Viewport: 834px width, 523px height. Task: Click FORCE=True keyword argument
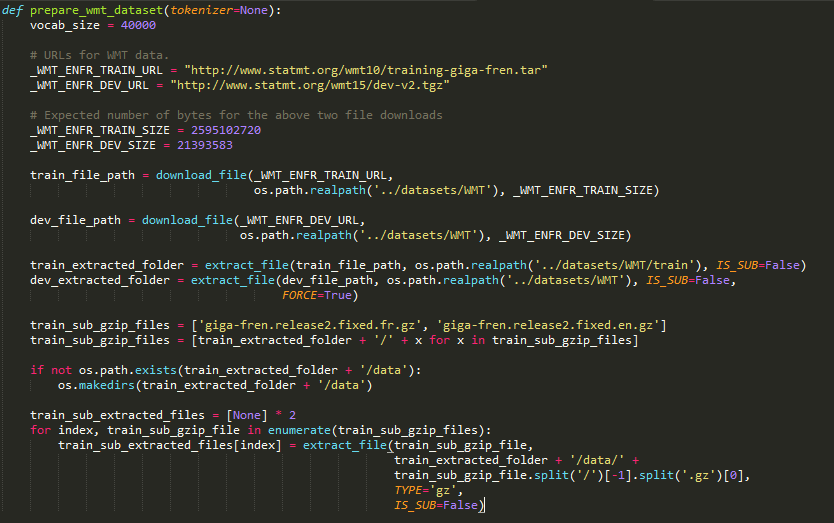tap(317, 295)
